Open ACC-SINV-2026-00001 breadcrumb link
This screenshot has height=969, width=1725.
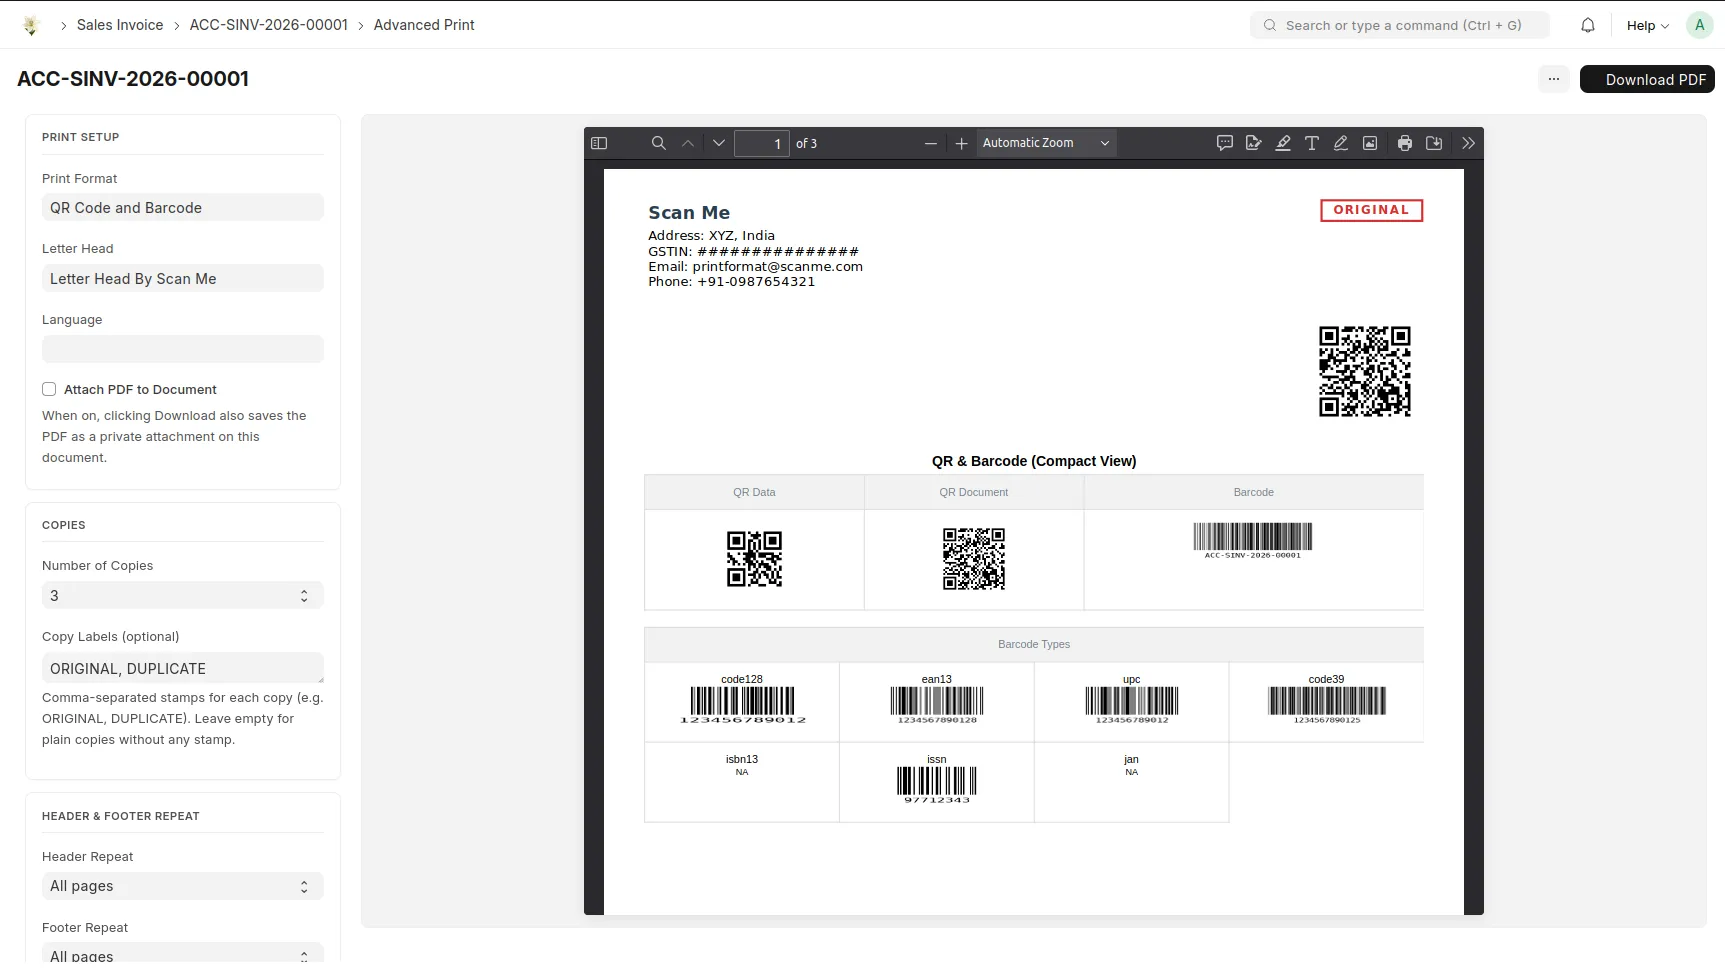[269, 25]
